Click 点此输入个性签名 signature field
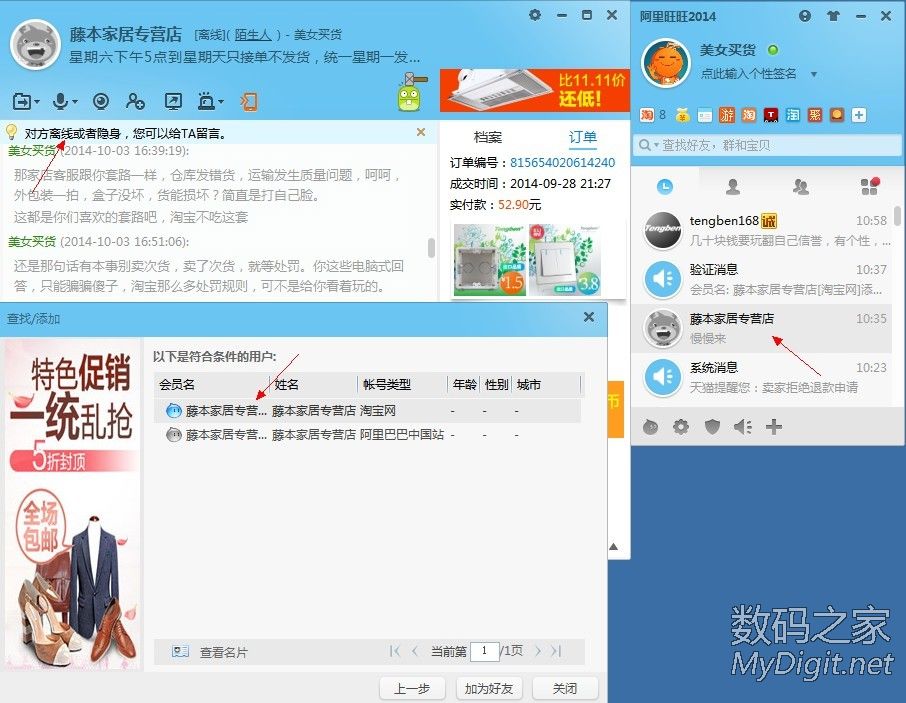The image size is (906, 703). point(748,74)
